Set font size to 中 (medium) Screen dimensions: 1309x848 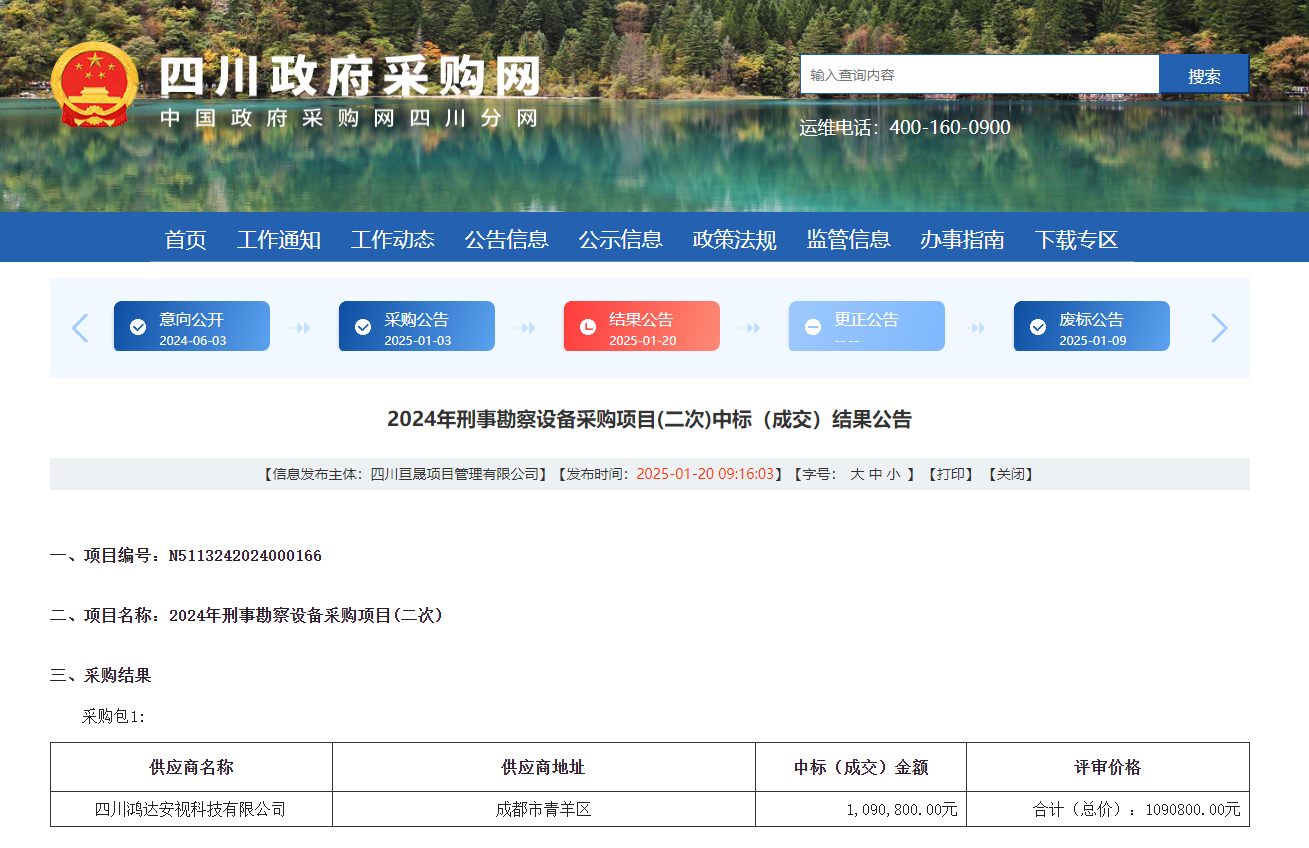(x=875, y=474)
